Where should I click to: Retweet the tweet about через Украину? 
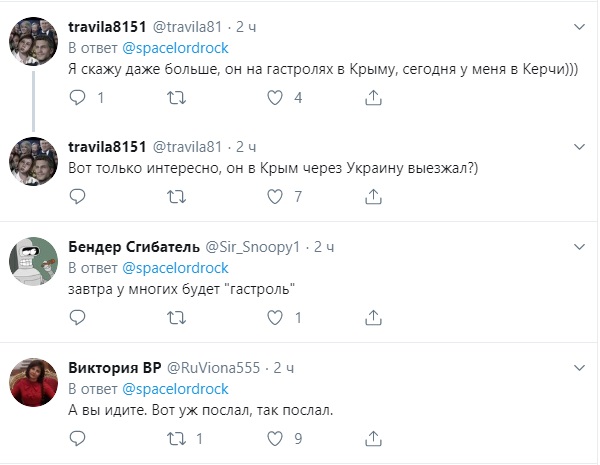click(x=177, y=197)
